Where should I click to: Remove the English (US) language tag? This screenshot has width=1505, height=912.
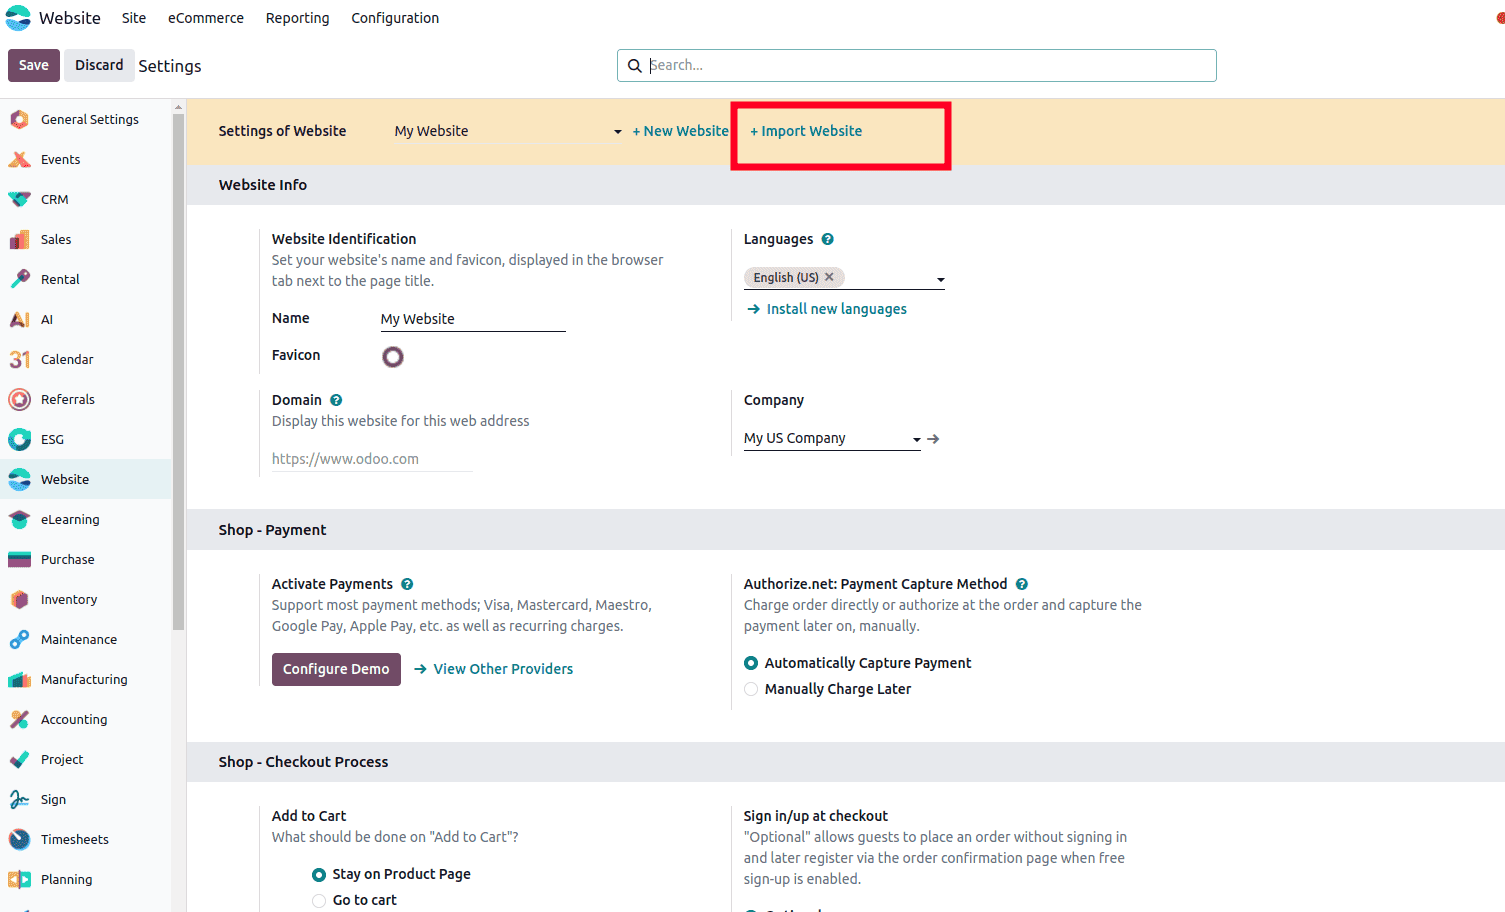[829, 277]
